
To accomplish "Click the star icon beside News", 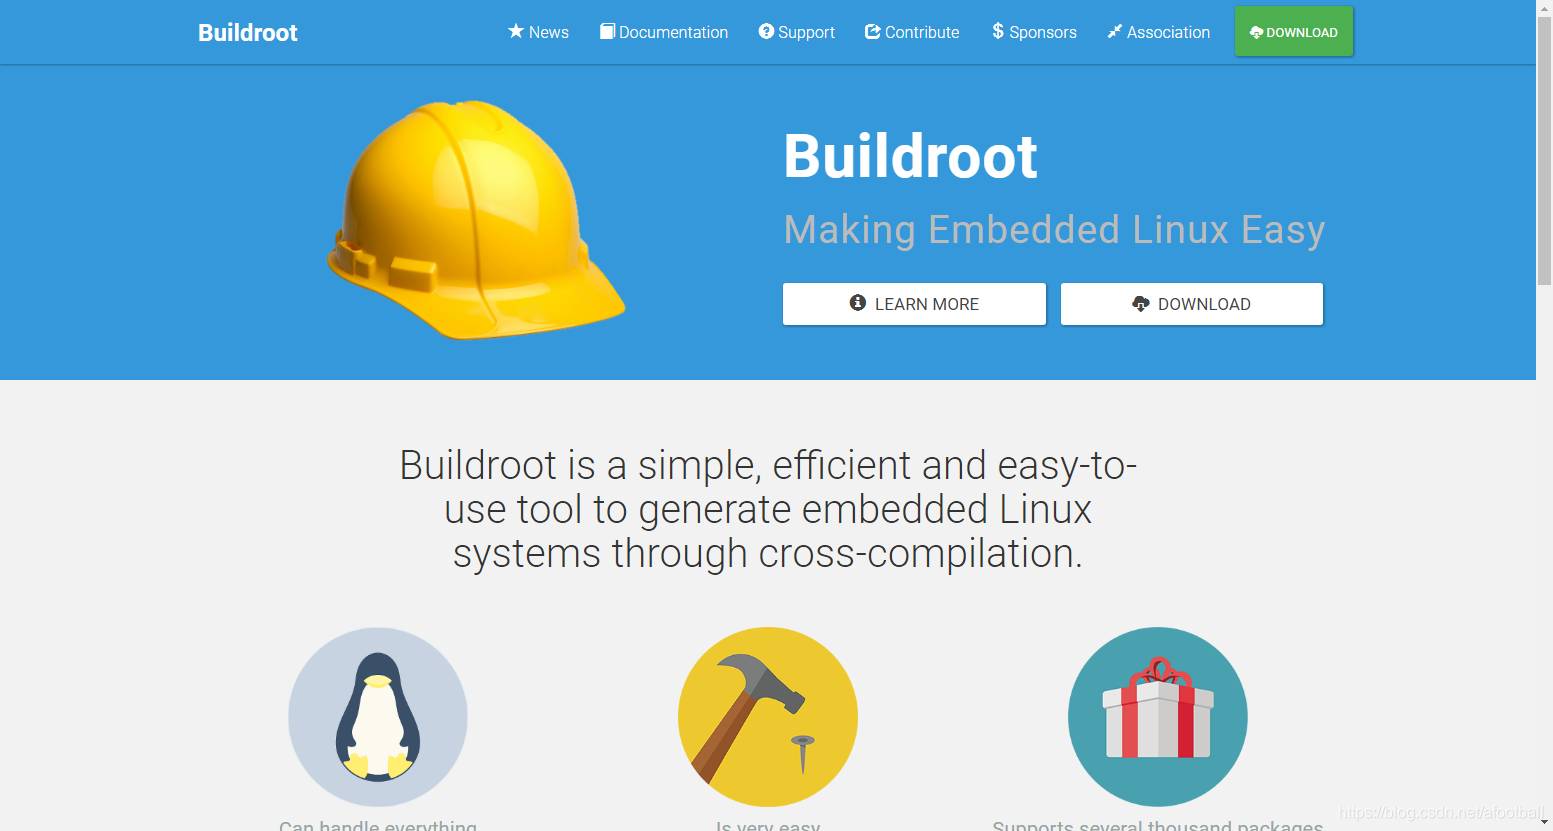I will click(516, 31).
